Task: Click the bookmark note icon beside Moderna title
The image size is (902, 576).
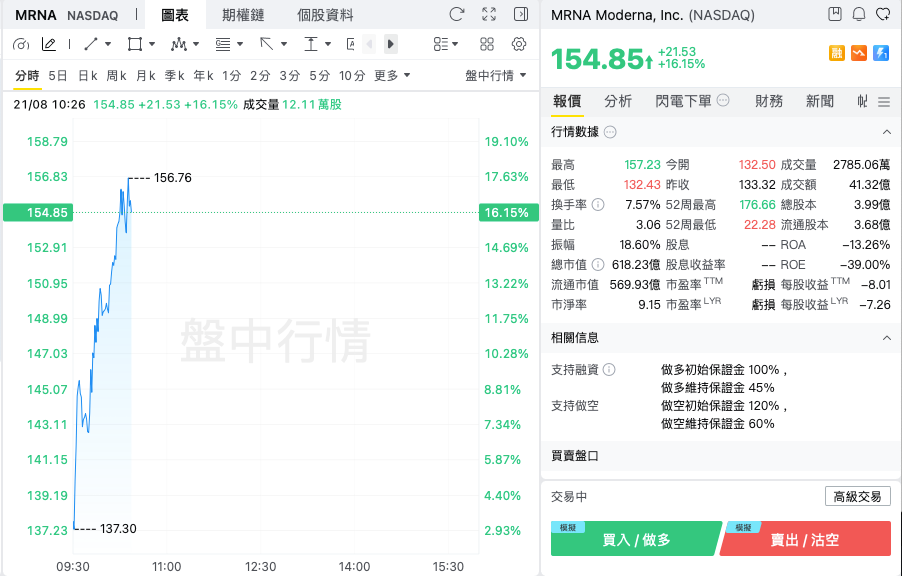Action: [x=835, y=14]
